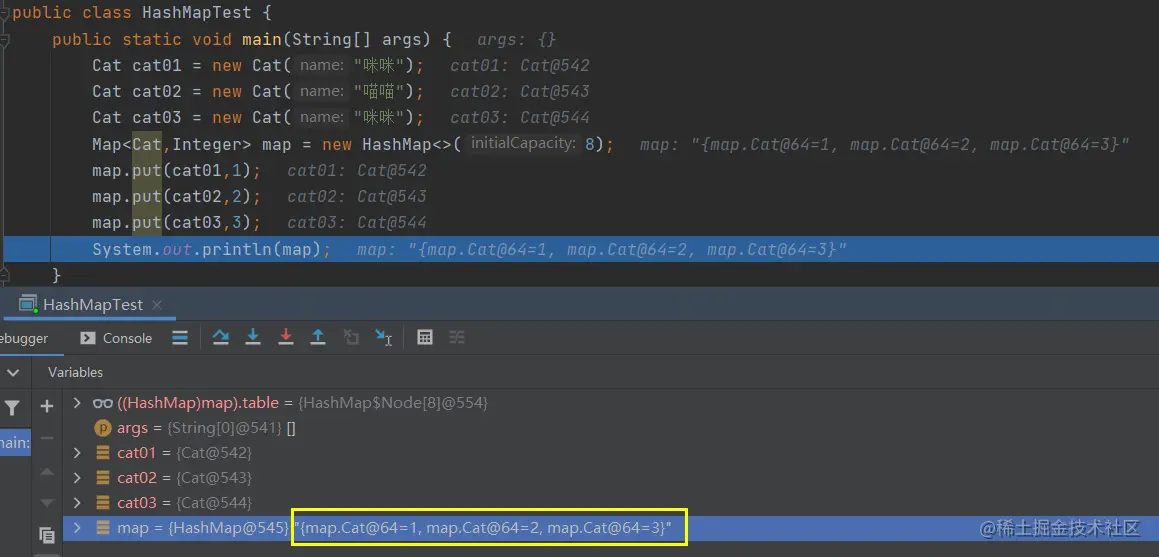Image resolution: width=1159 pixels, height=557 pixels.
Task: Click the cat03 declaration line
Action: click(258, 117)
